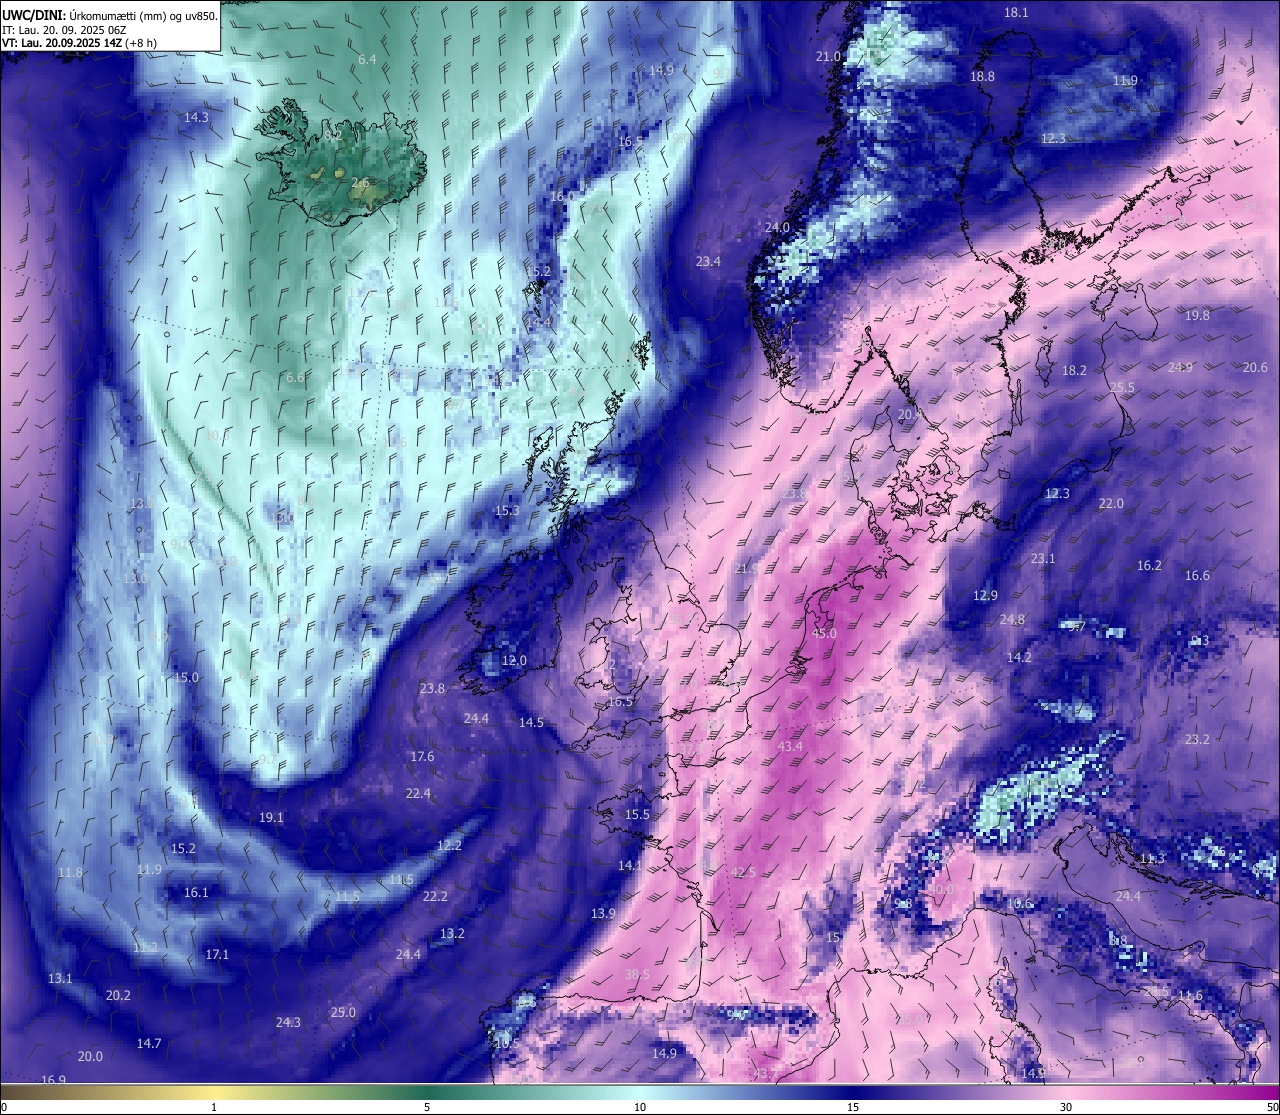The height and width of the screenshot is (1115, 1280).
Task: Click the 13.1 map value
Action: 60,978
